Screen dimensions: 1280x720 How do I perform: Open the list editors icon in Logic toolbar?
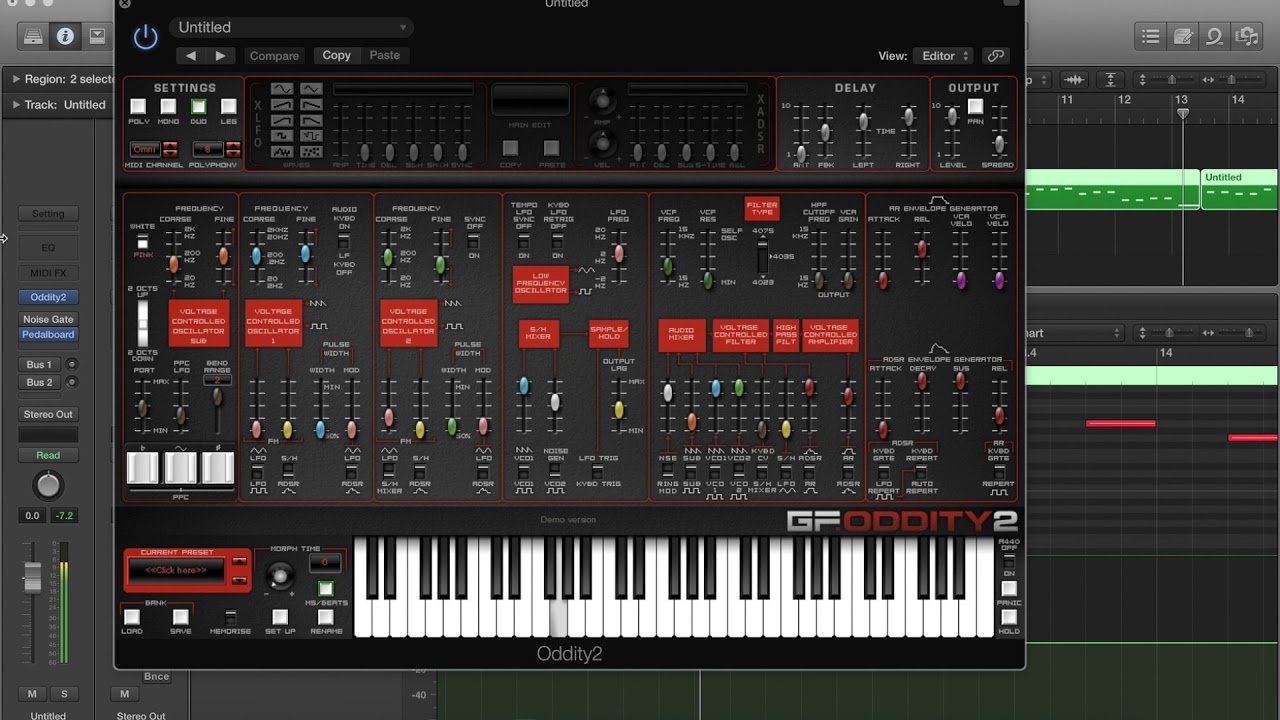coord(1151,36)
